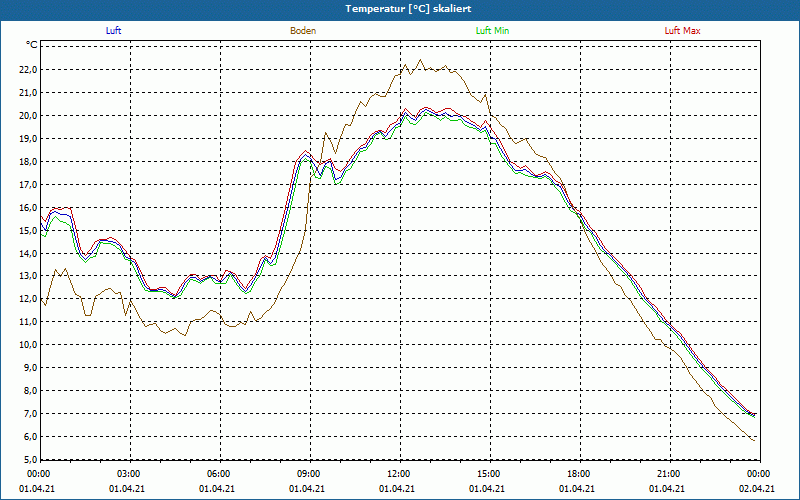
Task: Click the 'Boden' legend label
Action: point(303,31)
